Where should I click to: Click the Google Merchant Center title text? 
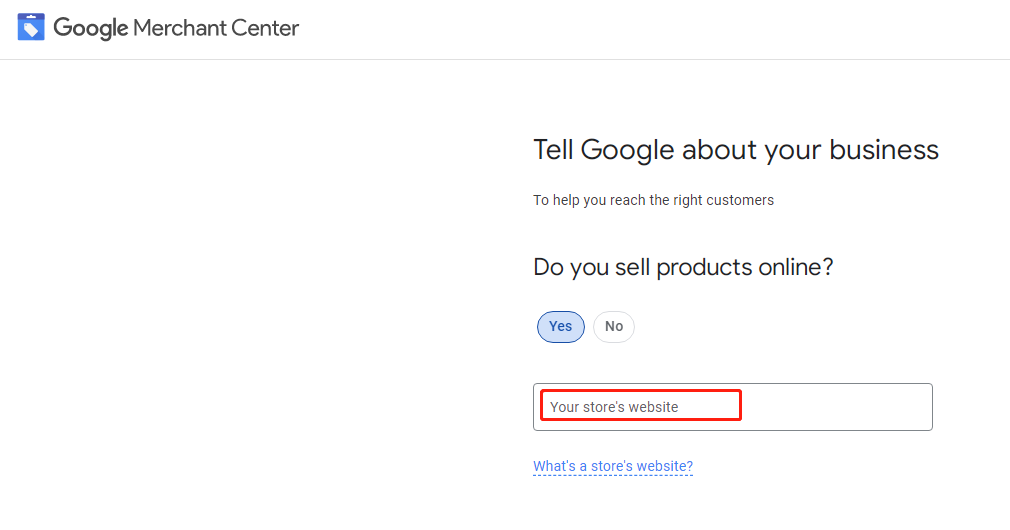tap(176, 28)
